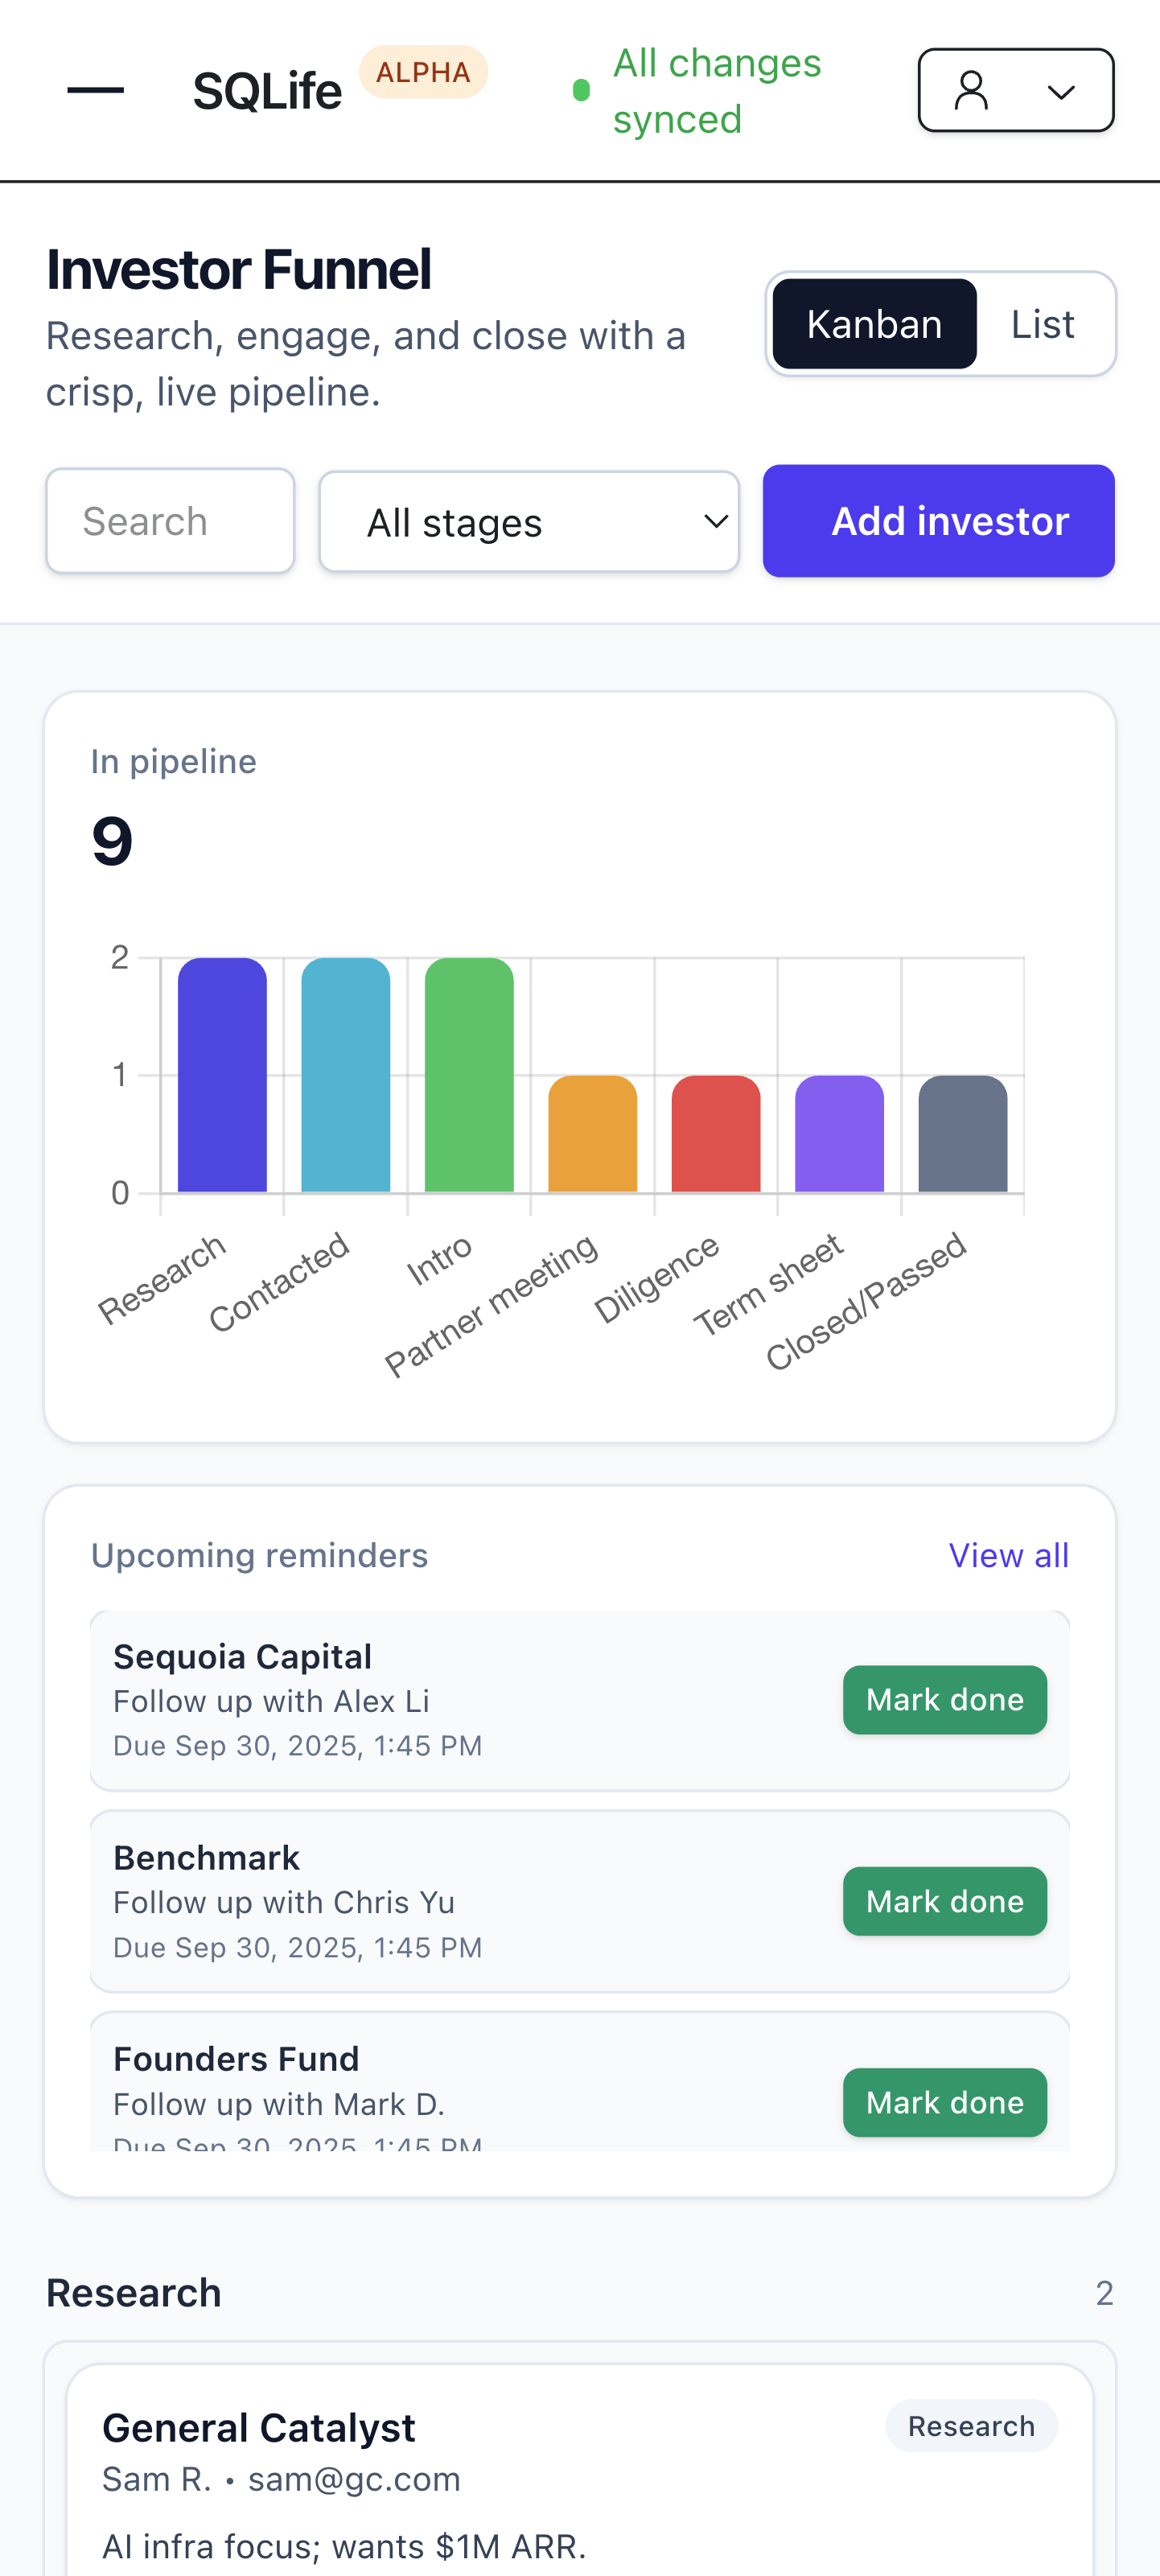Click the green sync status dot
Viewport: 1160px width, 2576px height.
(581, 91)
